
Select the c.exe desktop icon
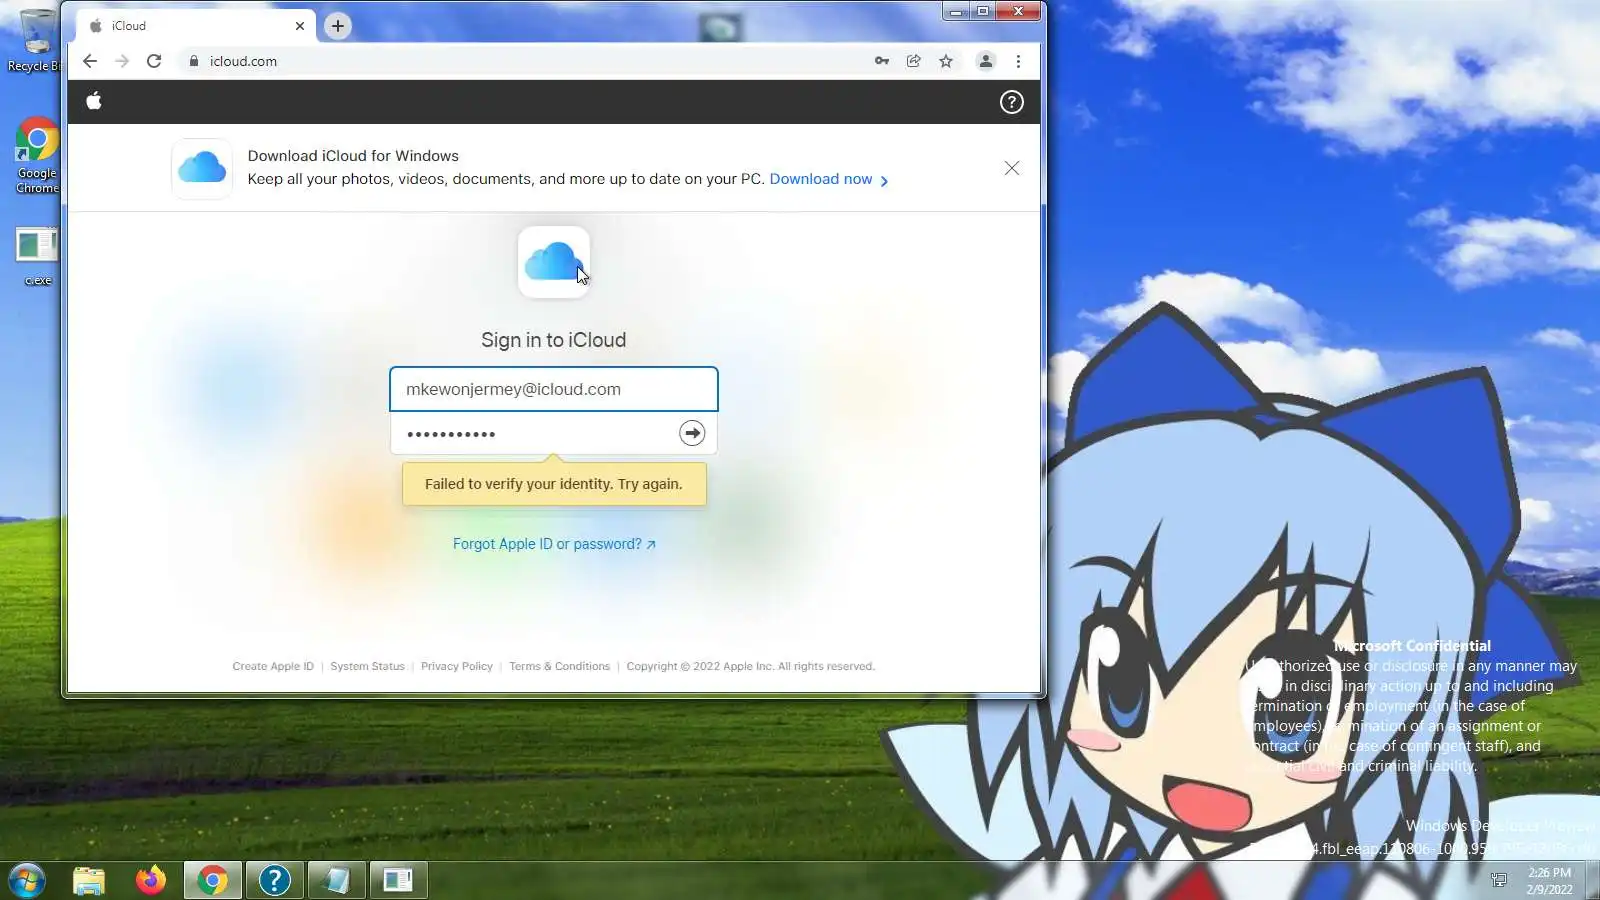(x=37, y=256)
